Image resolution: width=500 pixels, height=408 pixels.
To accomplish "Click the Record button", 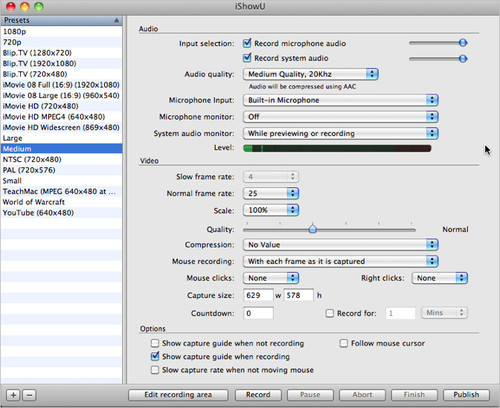I will click(258, 395).
